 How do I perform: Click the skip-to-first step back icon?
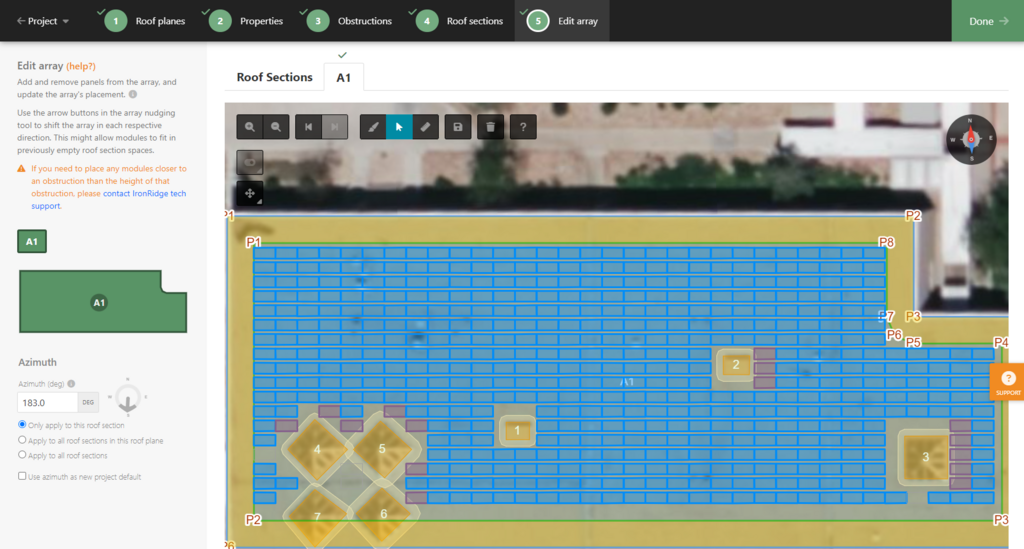pos(309,127)
